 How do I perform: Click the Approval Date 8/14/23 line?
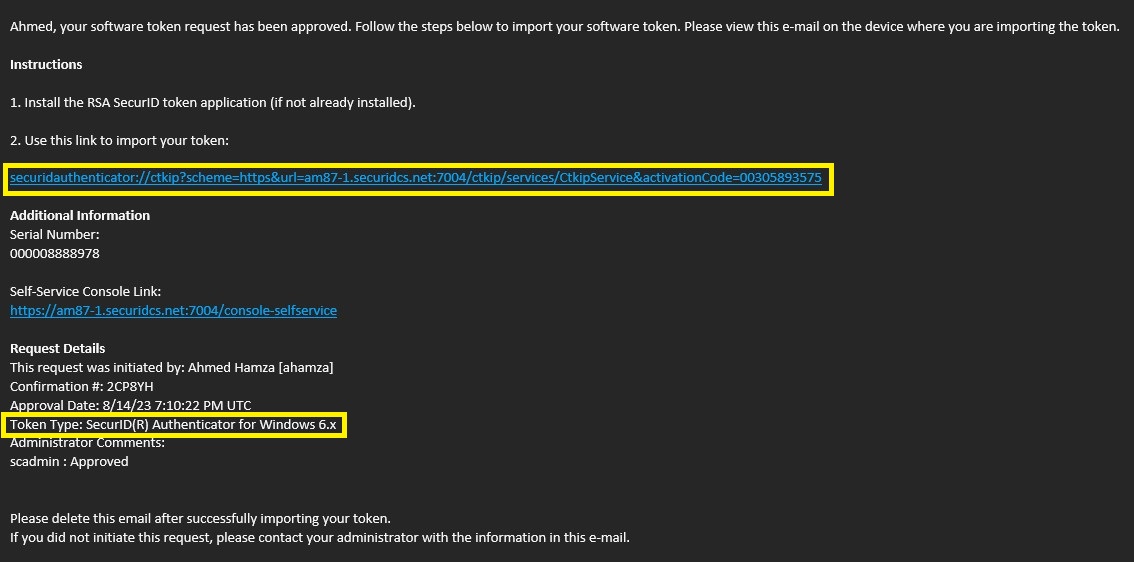point(130,405)
